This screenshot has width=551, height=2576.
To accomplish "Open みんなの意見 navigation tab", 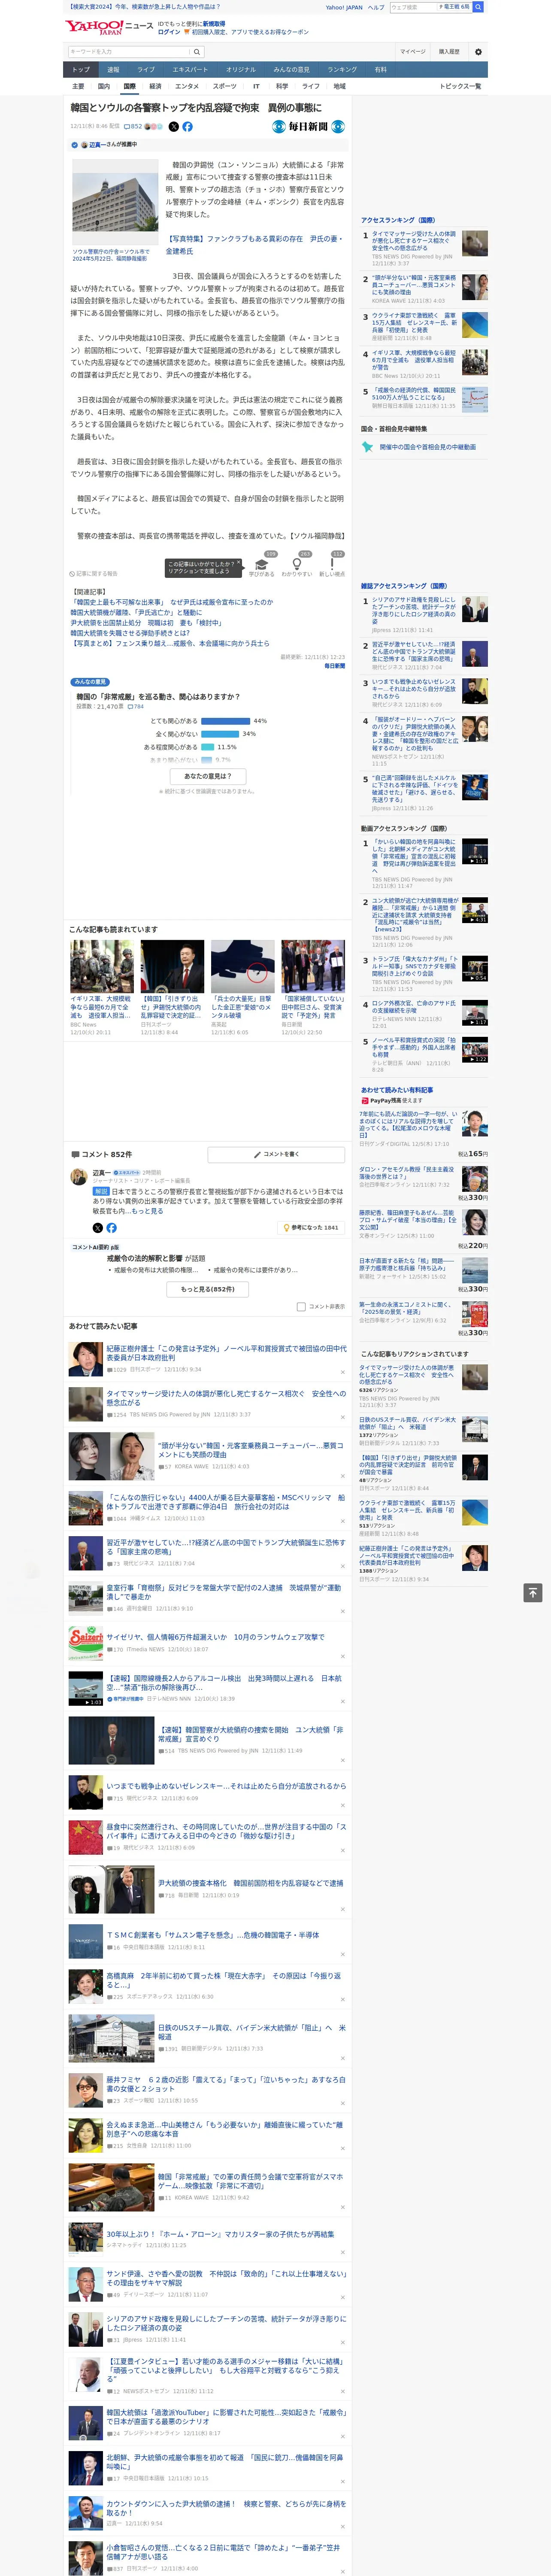I will coord(291,70).
